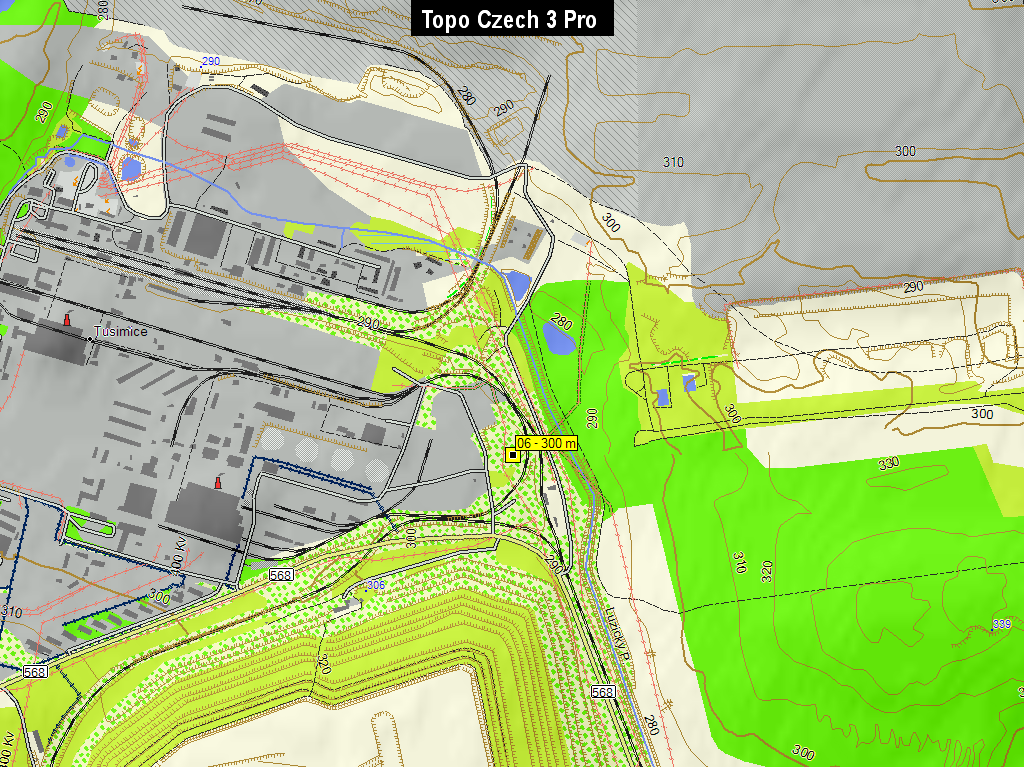
Task: Click the 568 road shield near spot height 306
Action: click(x=281, y=575)
